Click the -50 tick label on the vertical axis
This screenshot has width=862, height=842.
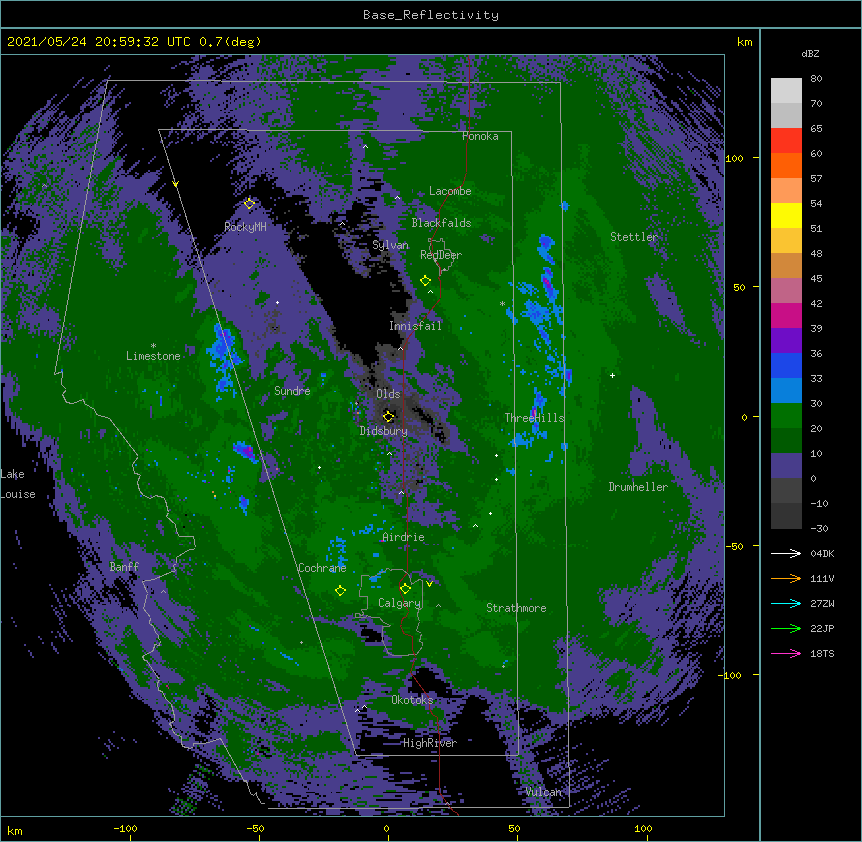click(x=734, y=546)
